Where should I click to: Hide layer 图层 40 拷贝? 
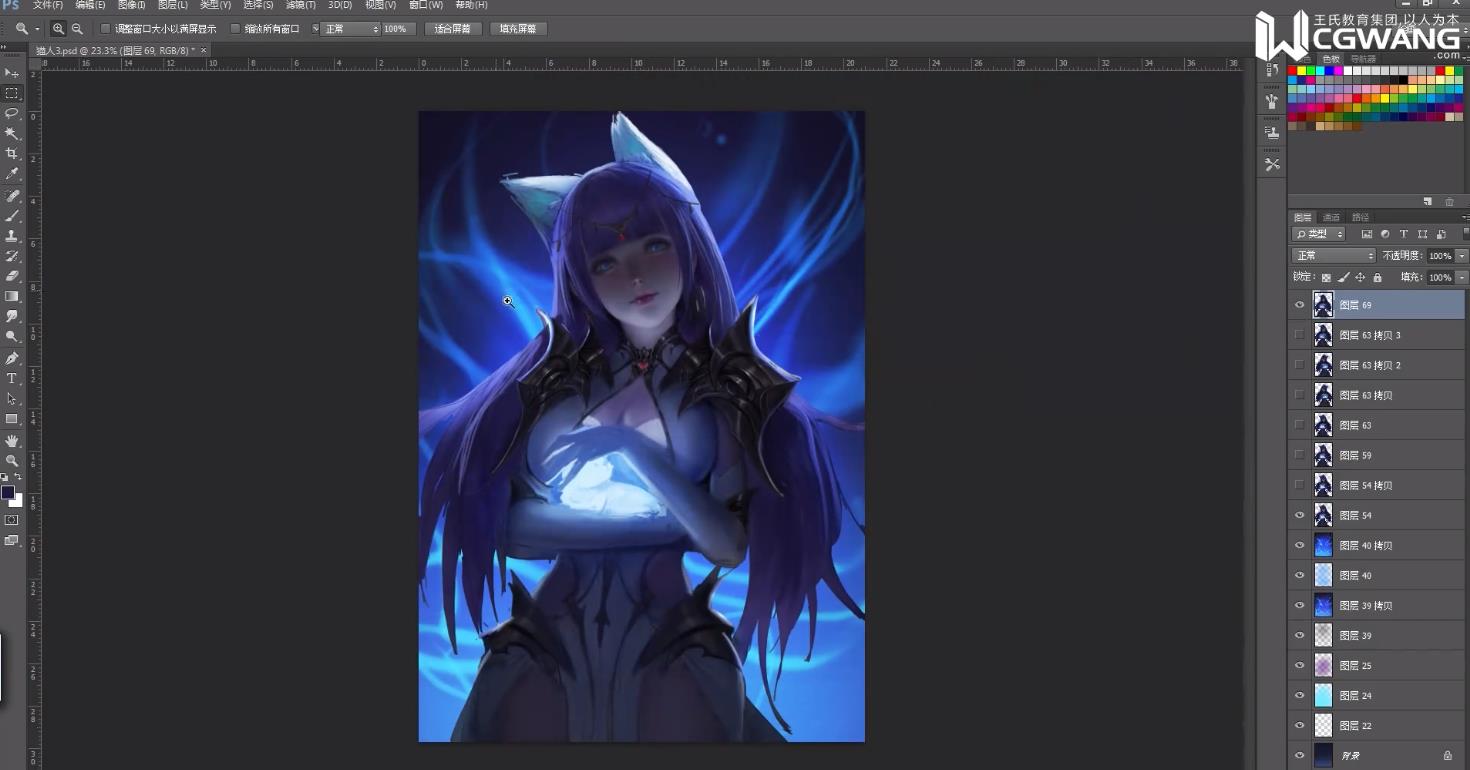pyautogui.click(x=1300, y=545)
